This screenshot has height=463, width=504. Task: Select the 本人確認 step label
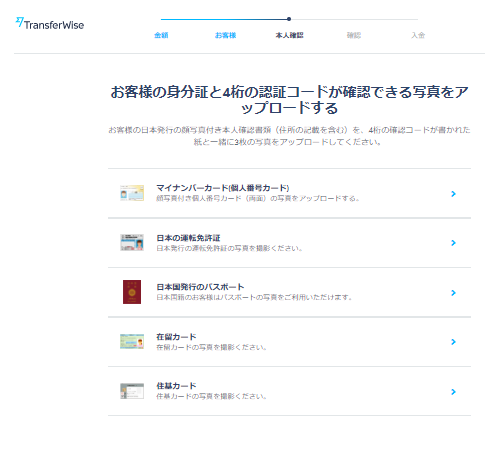(x=289, y=35)
